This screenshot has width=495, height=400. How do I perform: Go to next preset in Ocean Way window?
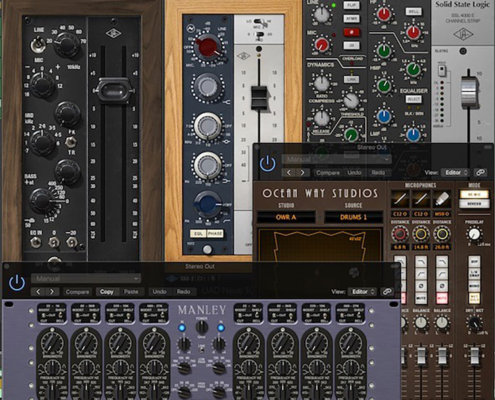pyautogui.click(x=303, y=173)
